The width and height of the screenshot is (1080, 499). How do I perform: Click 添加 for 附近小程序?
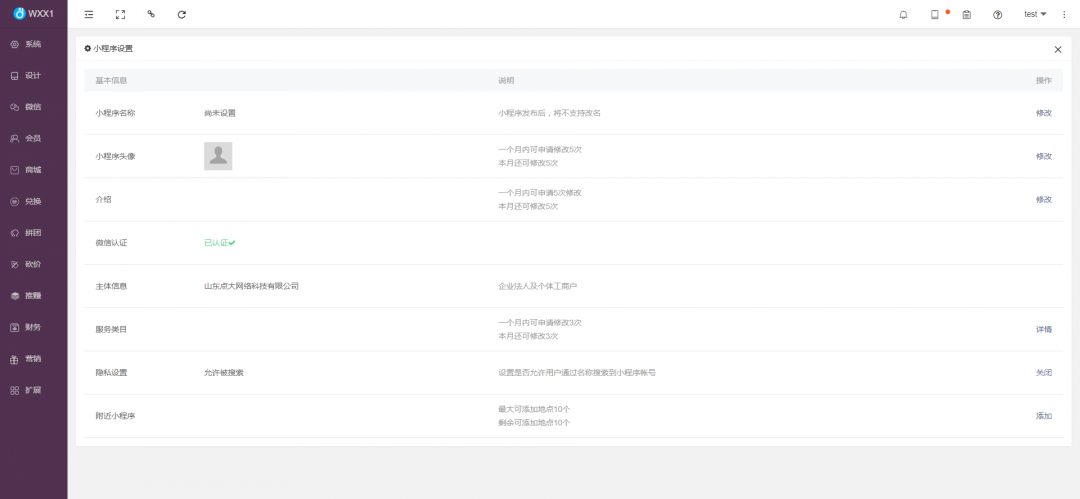click(1043, 416)
